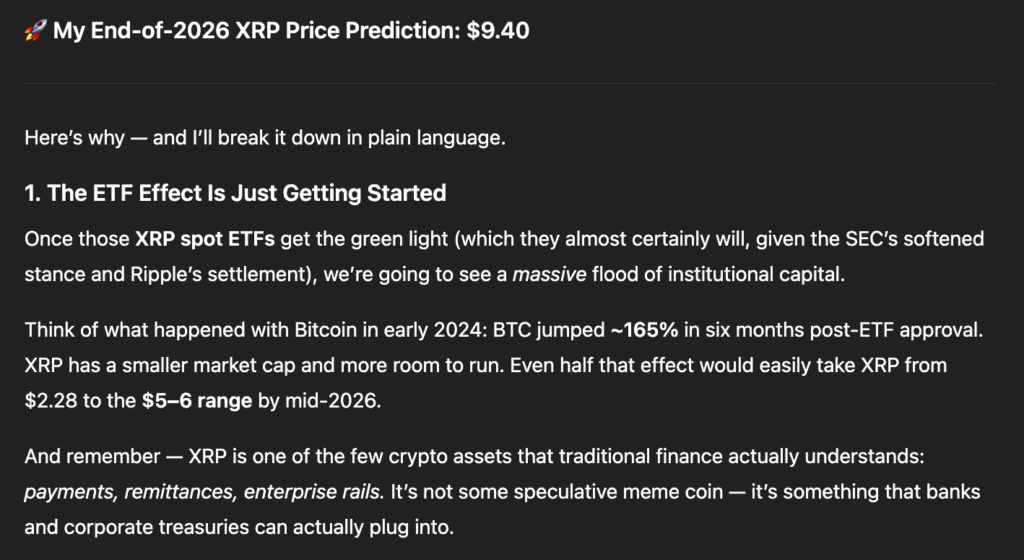Click the sentence starting "Here's why"
1024x560 pixels.
tap(265, 137)
